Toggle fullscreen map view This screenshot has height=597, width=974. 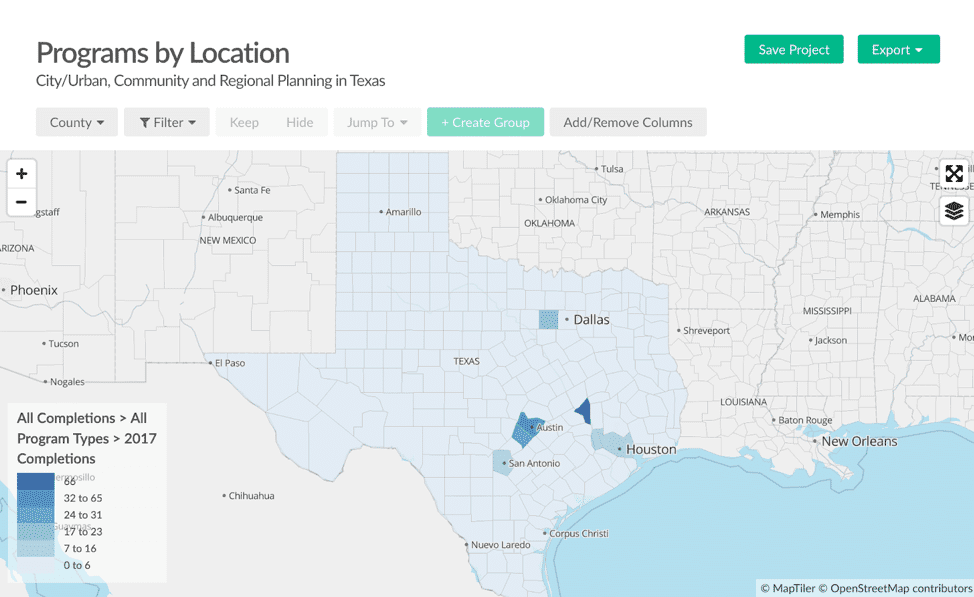954,174
